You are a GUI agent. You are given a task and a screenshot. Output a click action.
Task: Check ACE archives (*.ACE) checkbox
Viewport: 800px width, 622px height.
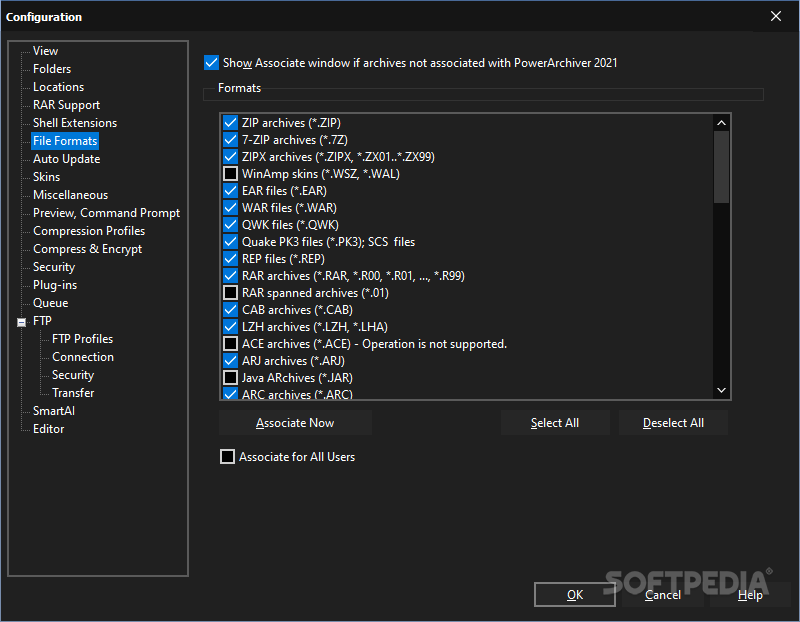point(231,344)
